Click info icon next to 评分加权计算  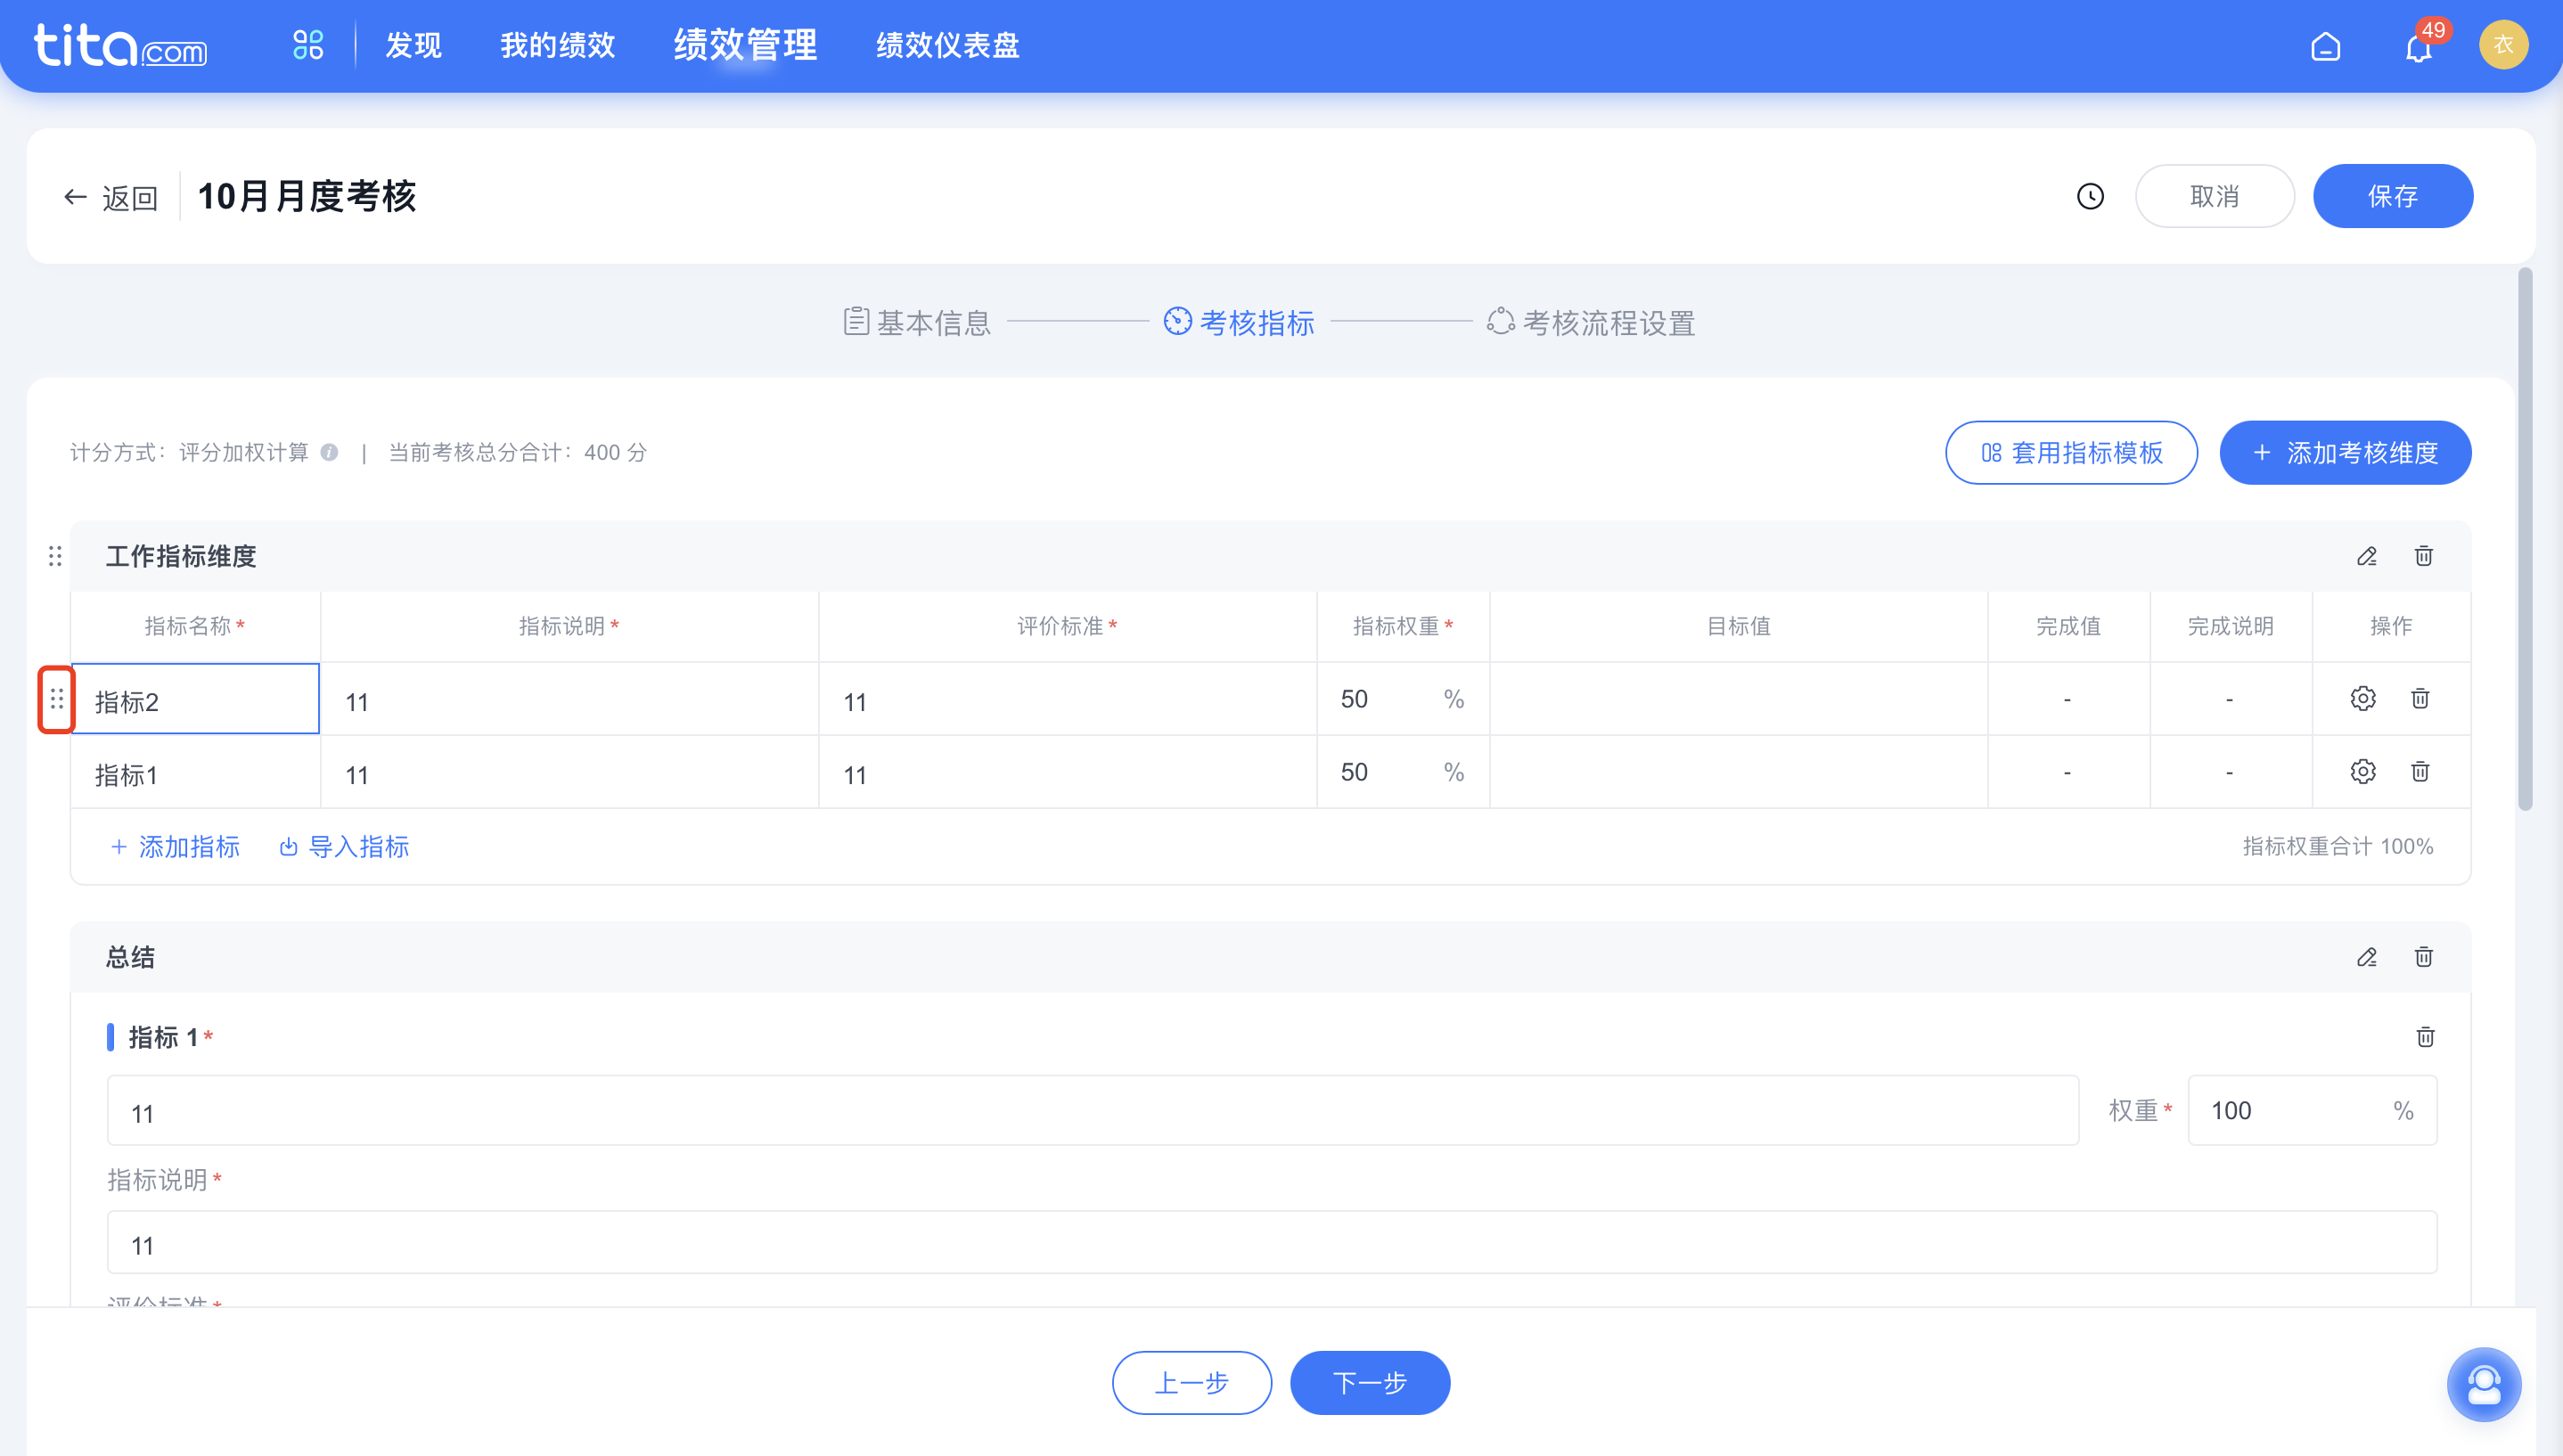tap(329, 452)
